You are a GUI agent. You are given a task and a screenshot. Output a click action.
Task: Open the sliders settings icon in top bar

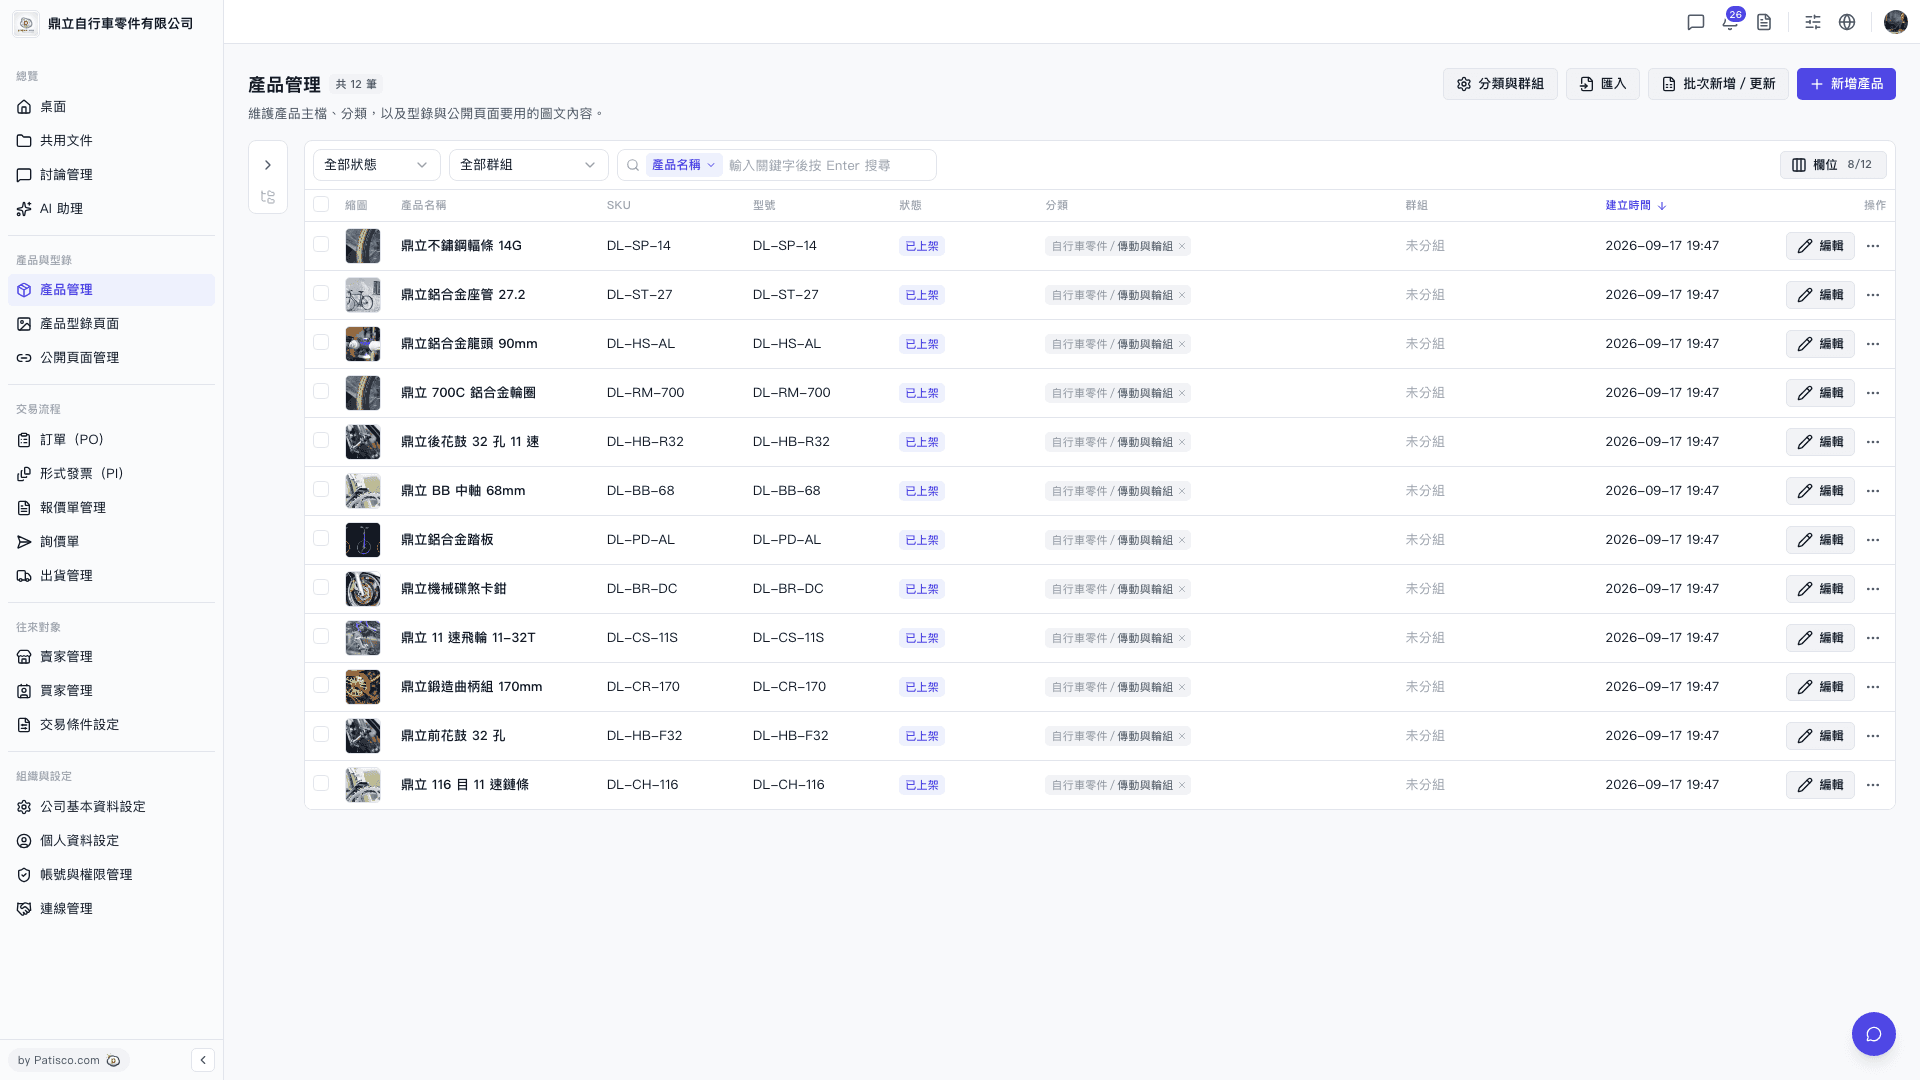(x=1812, y=22)
